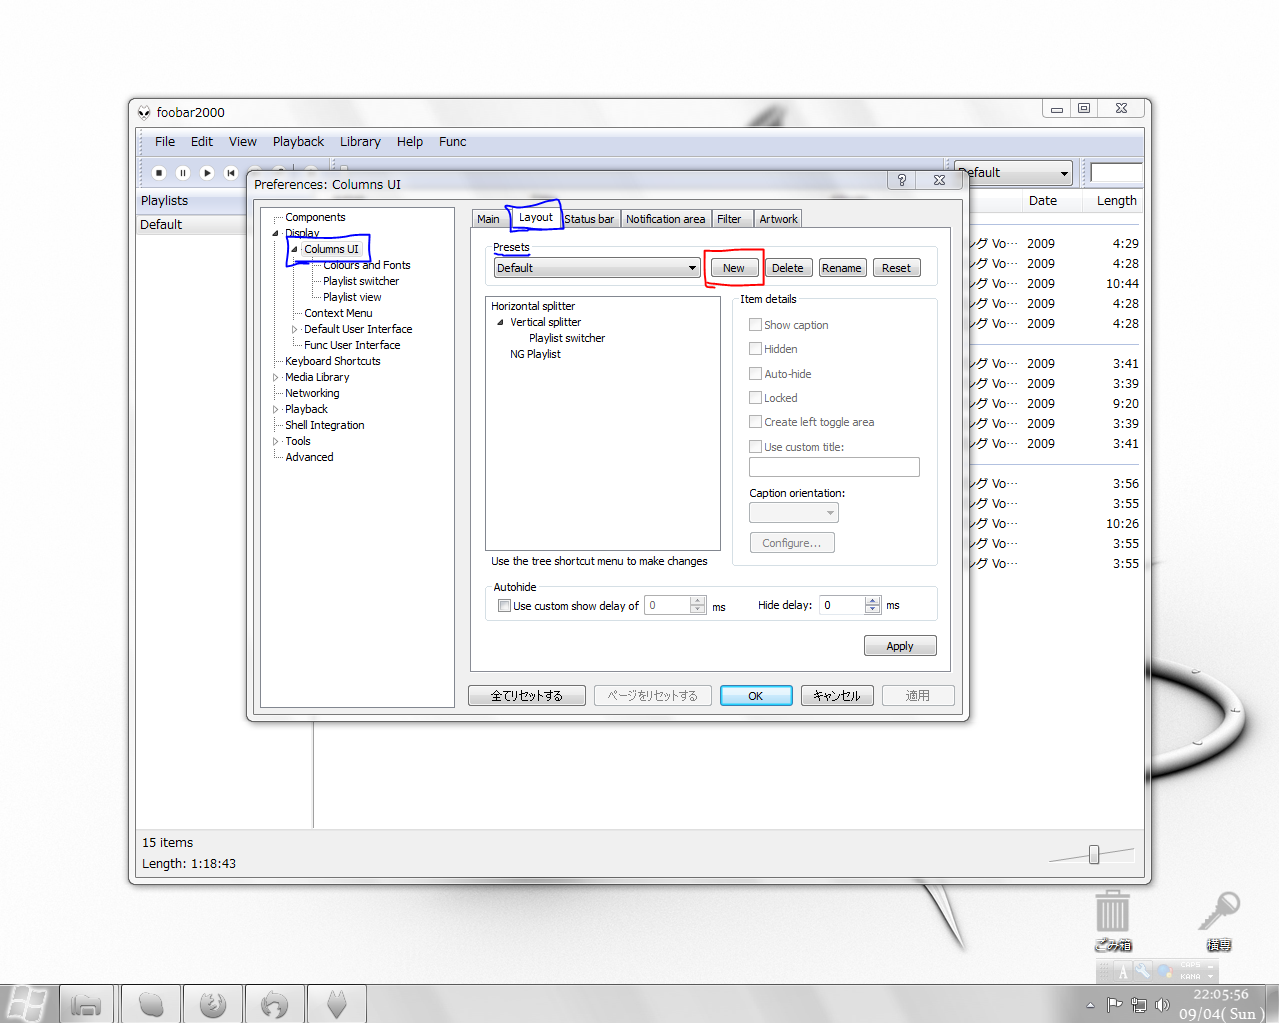Screen dimensions: 1279x1023
Task: Expand the Tools tree node
Action: point(276,441)
